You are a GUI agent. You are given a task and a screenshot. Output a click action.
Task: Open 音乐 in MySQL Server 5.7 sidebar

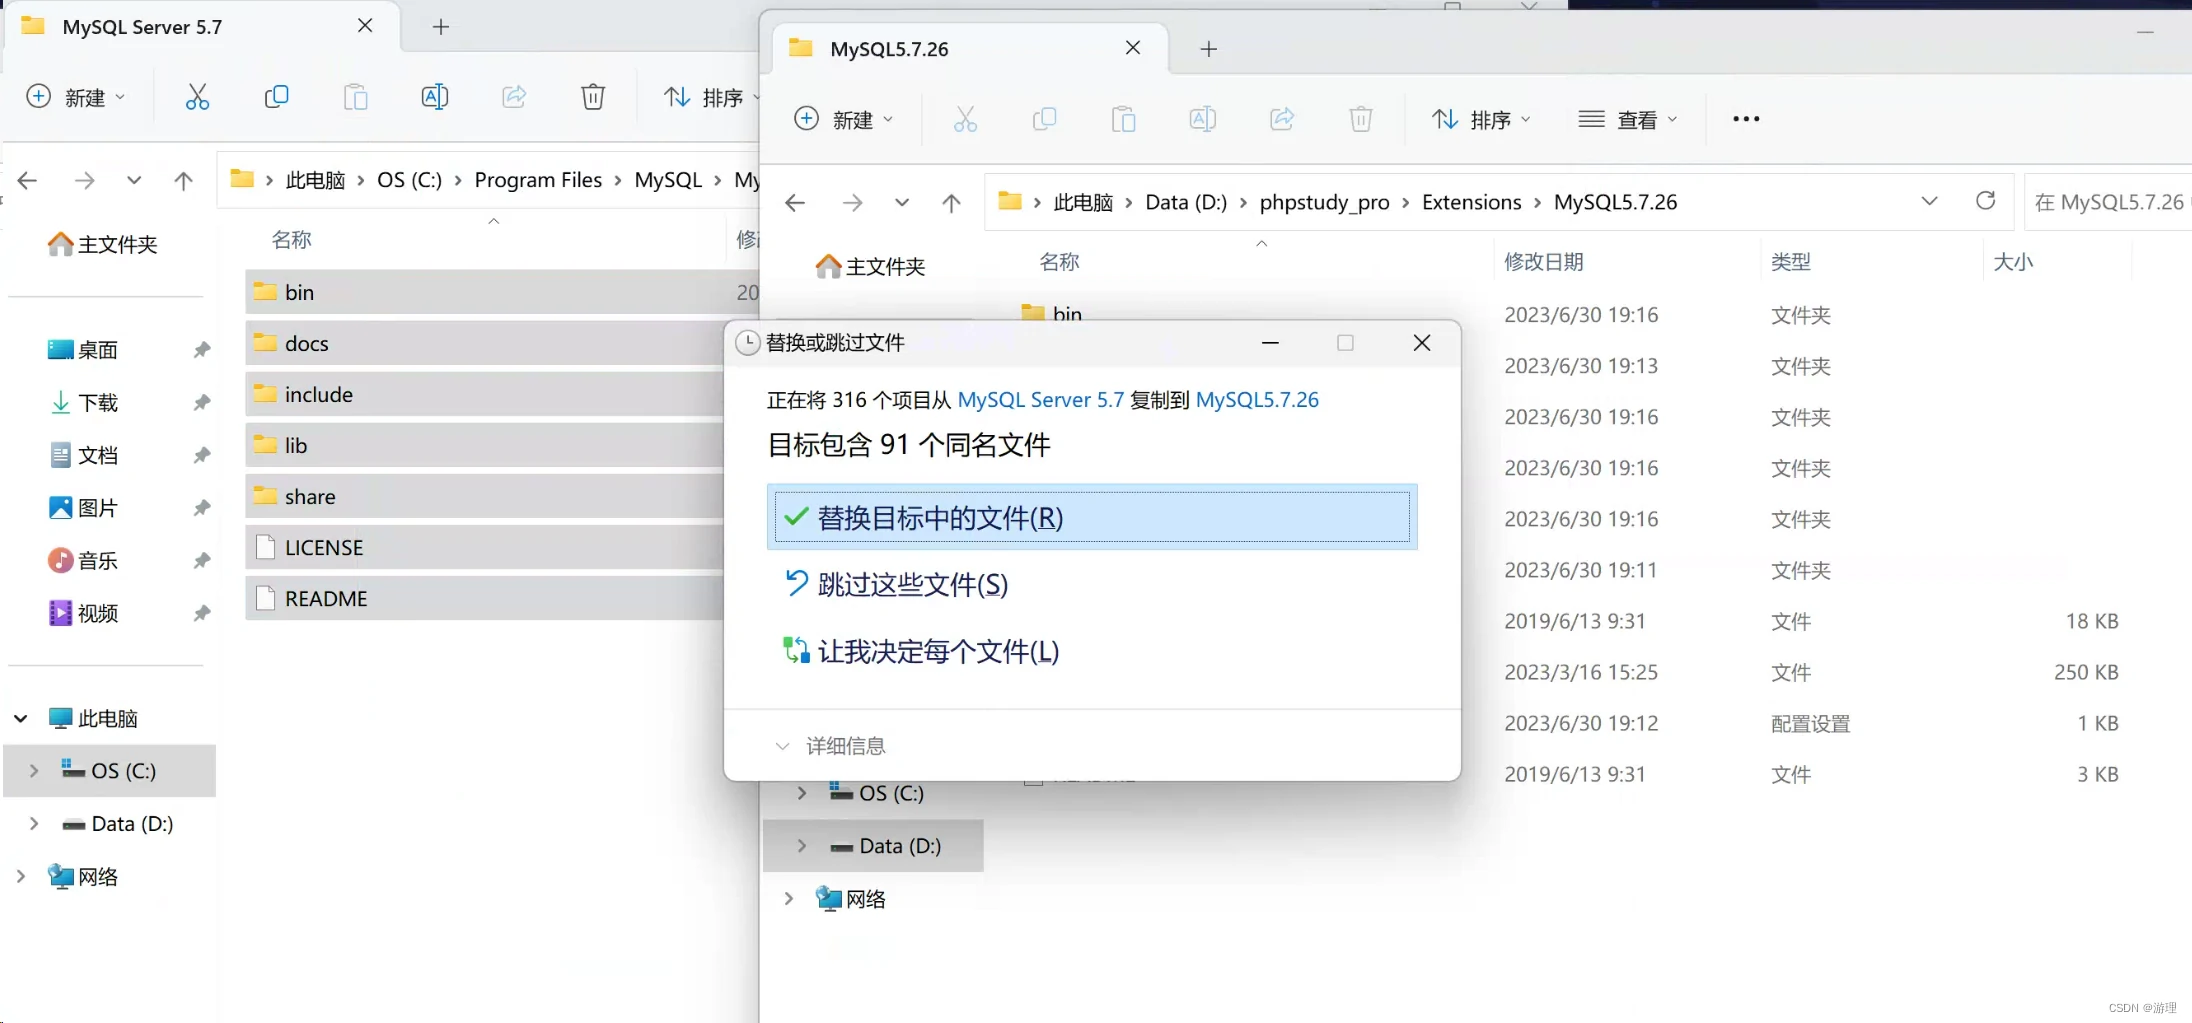98,560
